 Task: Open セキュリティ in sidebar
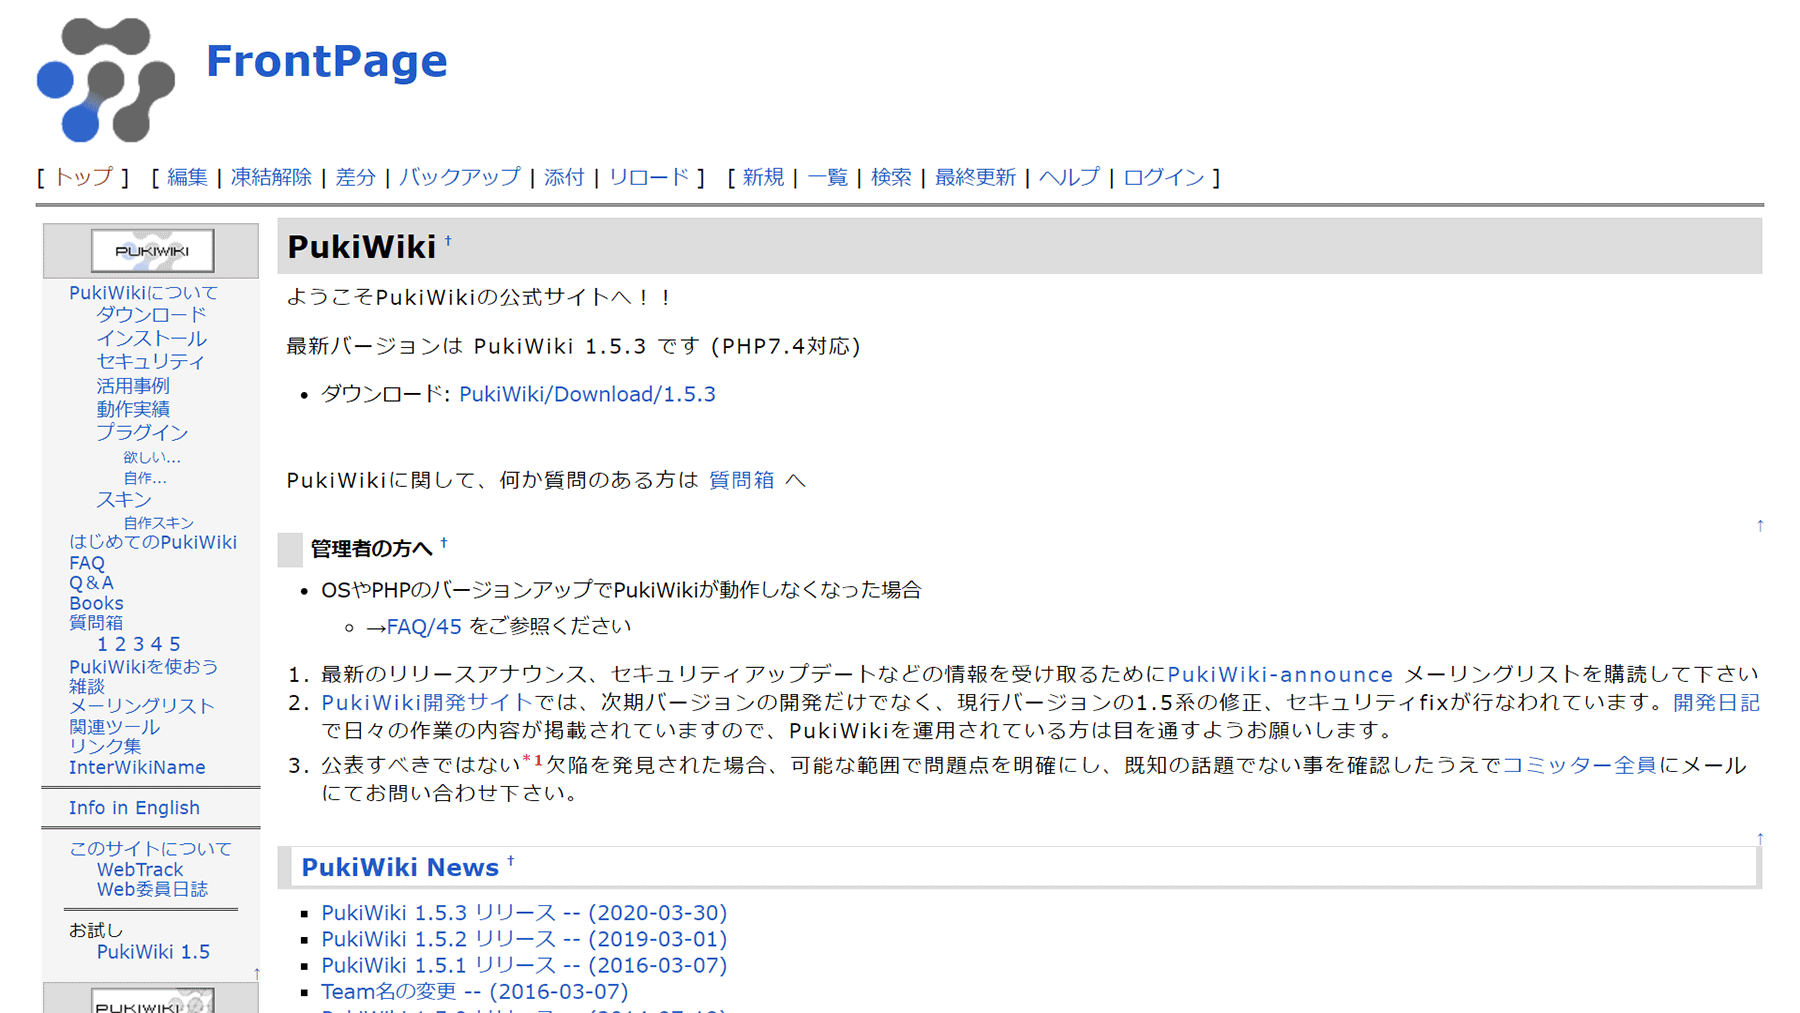pyautogui.click(x=150, y=362)
